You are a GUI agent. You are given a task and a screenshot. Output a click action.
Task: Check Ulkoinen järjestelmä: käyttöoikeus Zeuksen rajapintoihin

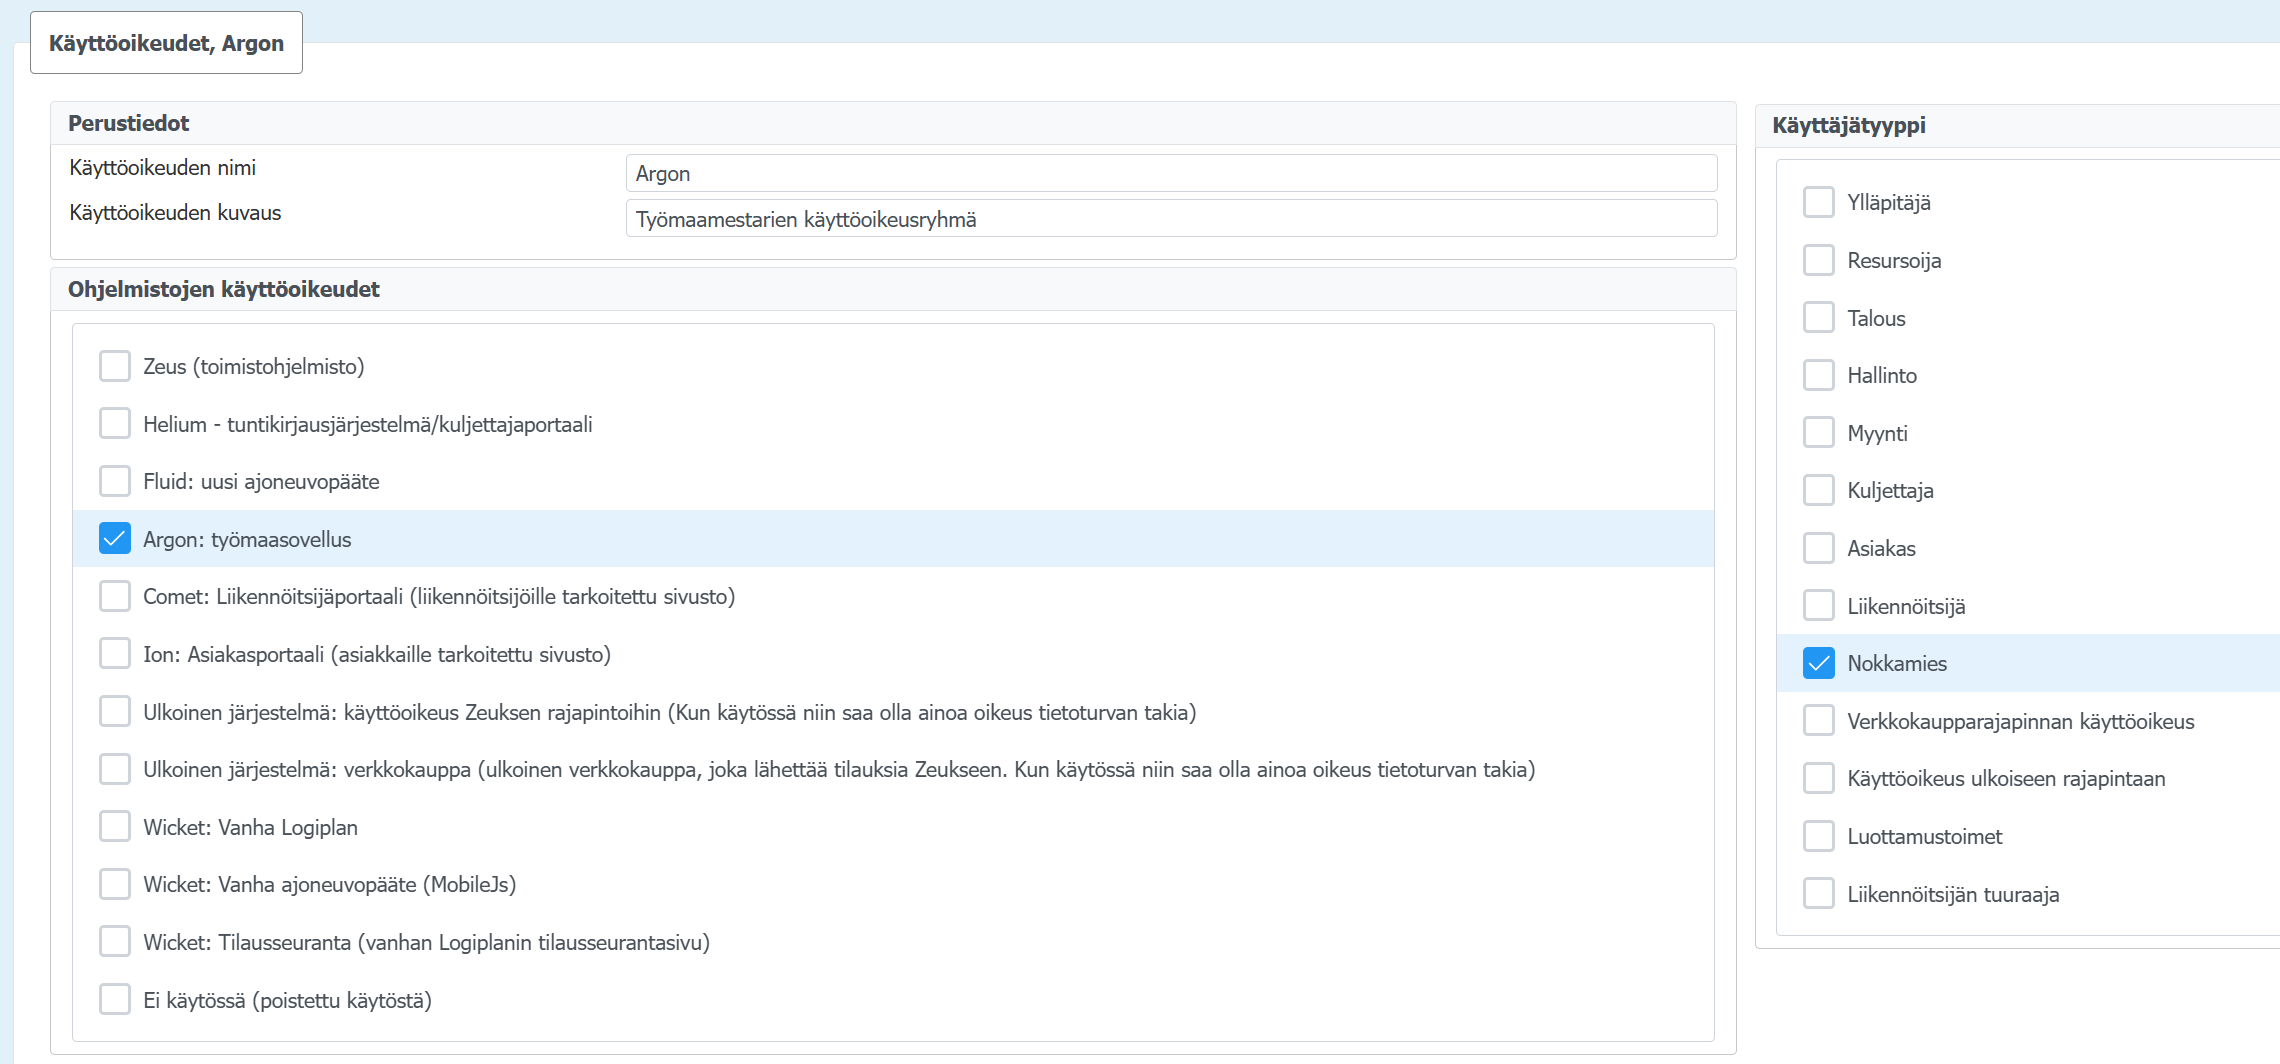pyautogui.click(x=115, y=712)
